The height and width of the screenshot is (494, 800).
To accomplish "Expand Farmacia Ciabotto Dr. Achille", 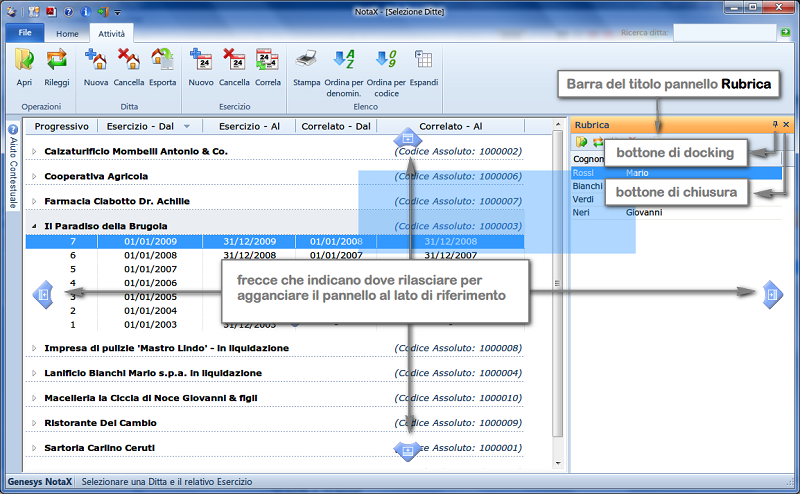I will pos(33,201).
